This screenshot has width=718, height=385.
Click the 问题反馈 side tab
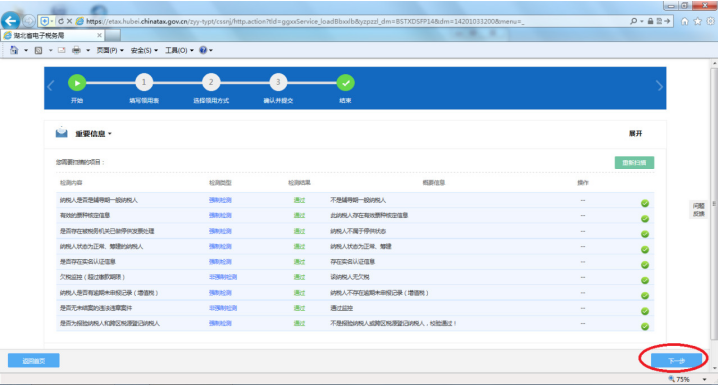699,209
